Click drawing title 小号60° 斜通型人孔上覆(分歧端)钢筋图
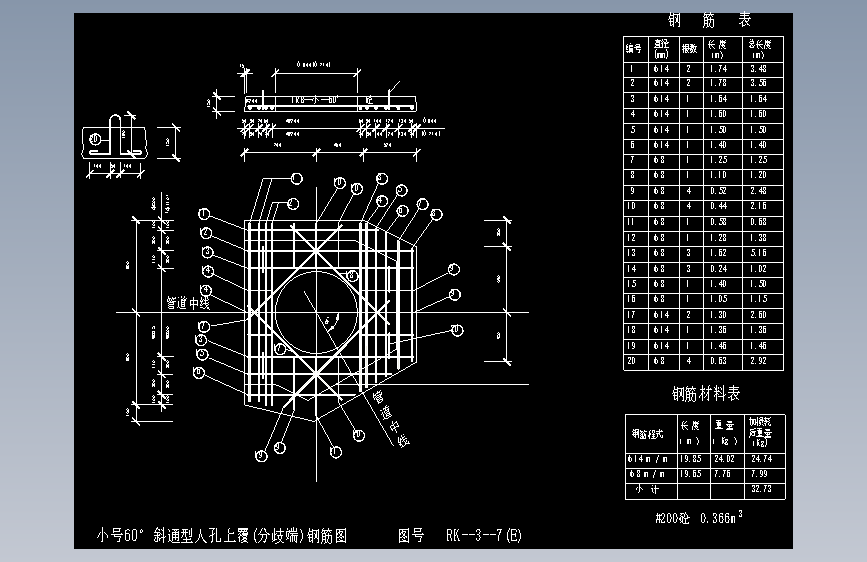This screenshot has width=867, height=562. tap(222, 535)
